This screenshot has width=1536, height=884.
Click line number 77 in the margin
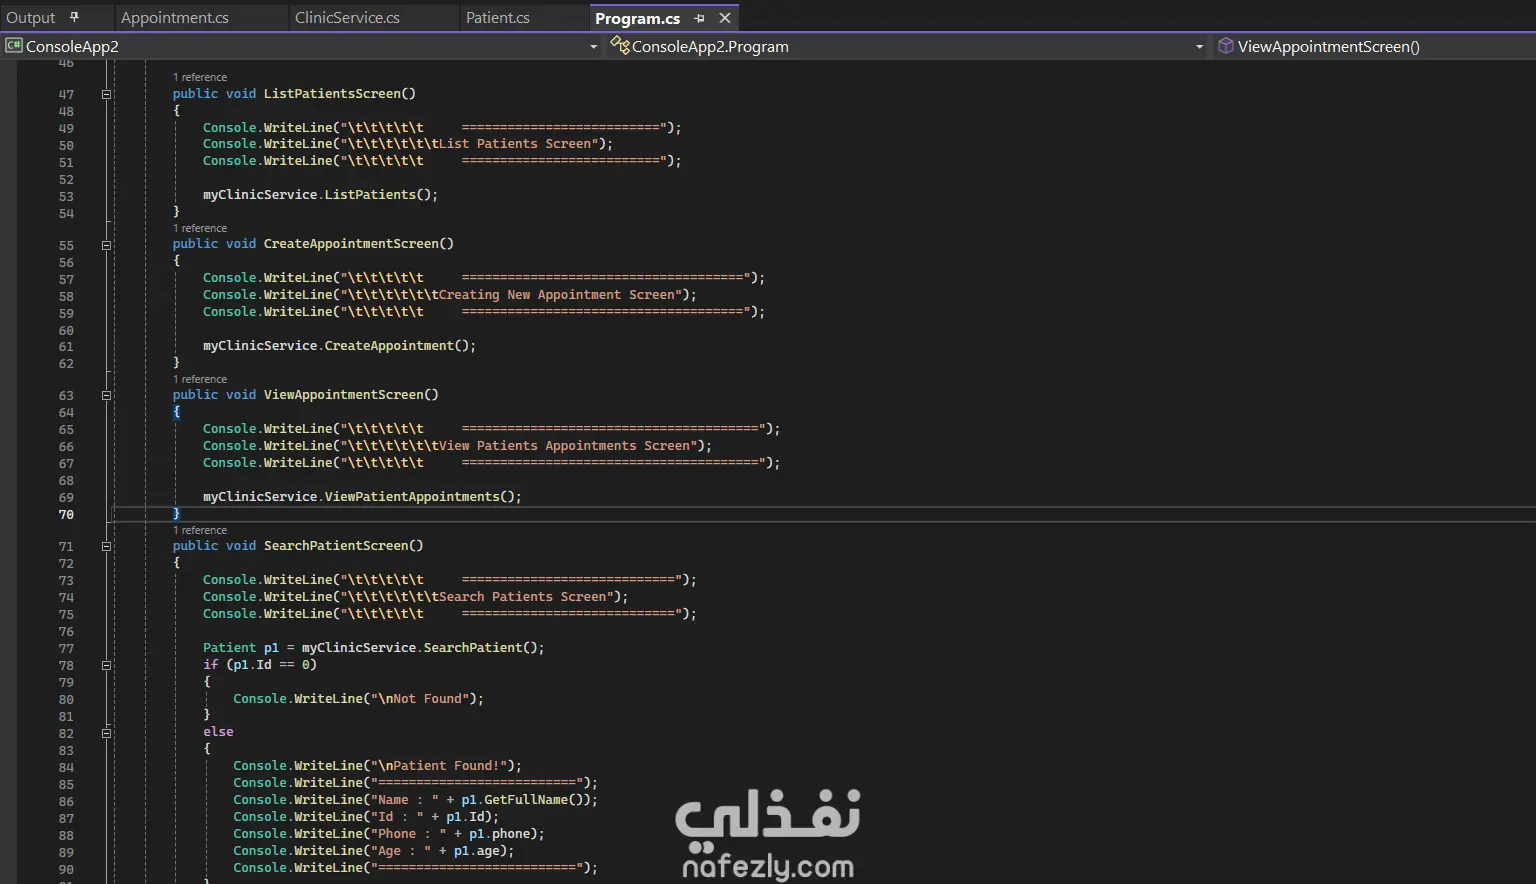(66, 648)
